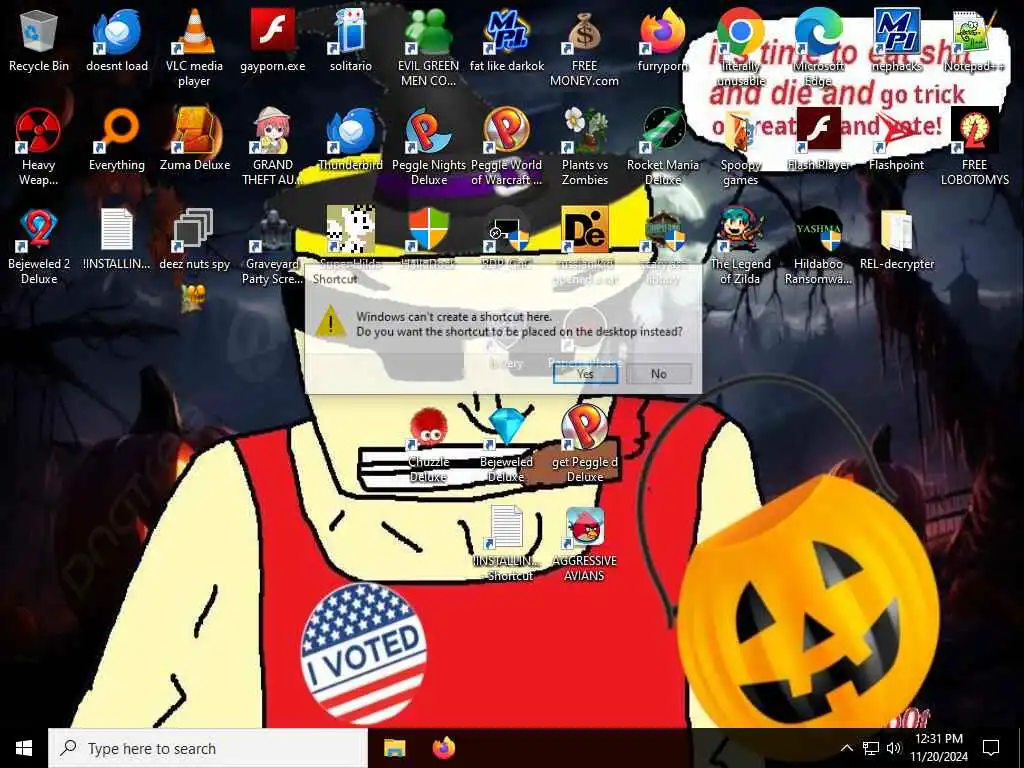Click the taskbar clock showing 12:31 PM

click(940, 748)
